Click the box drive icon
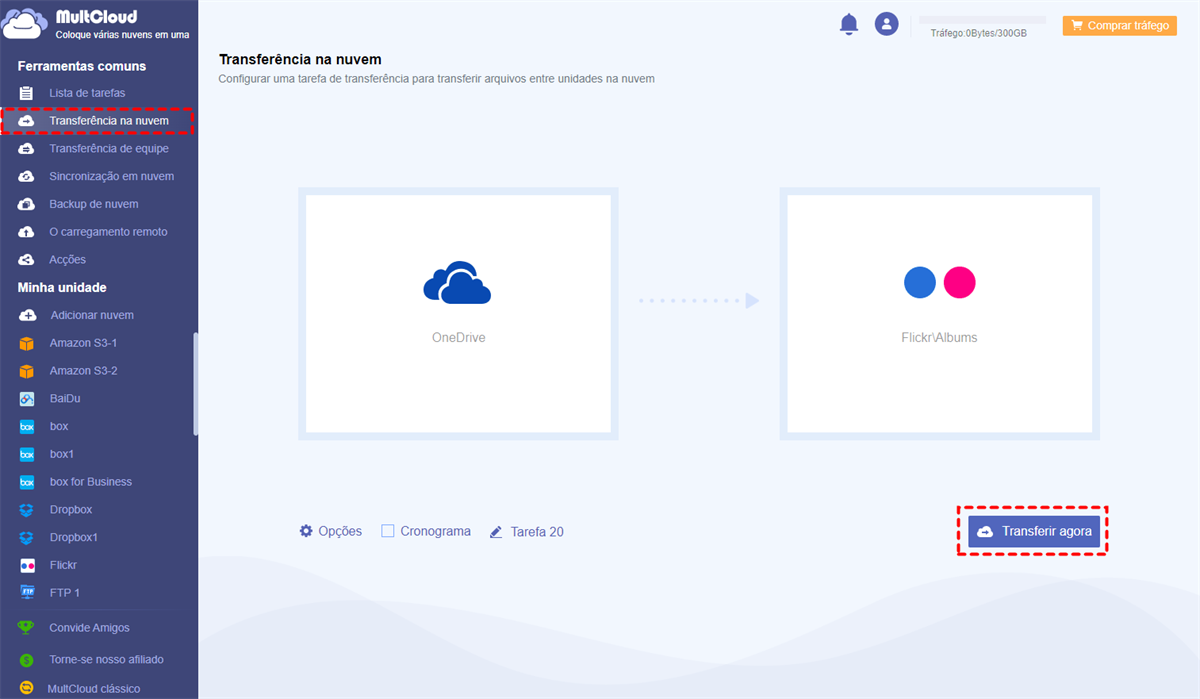This screenshot has width=1200, height=699. [27, 426]
